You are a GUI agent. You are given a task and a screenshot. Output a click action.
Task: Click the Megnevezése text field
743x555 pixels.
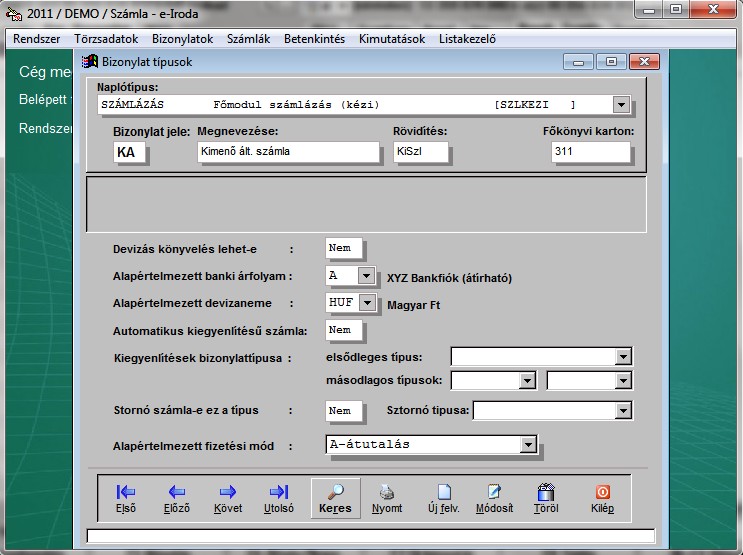pyautogui.click(x=288, y=152)
